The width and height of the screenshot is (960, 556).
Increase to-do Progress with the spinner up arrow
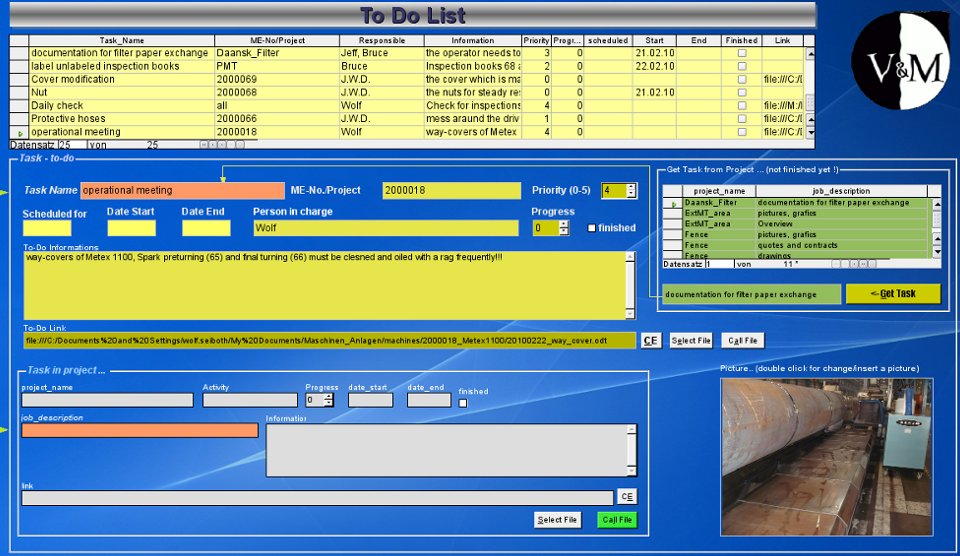tap(564, 224)
